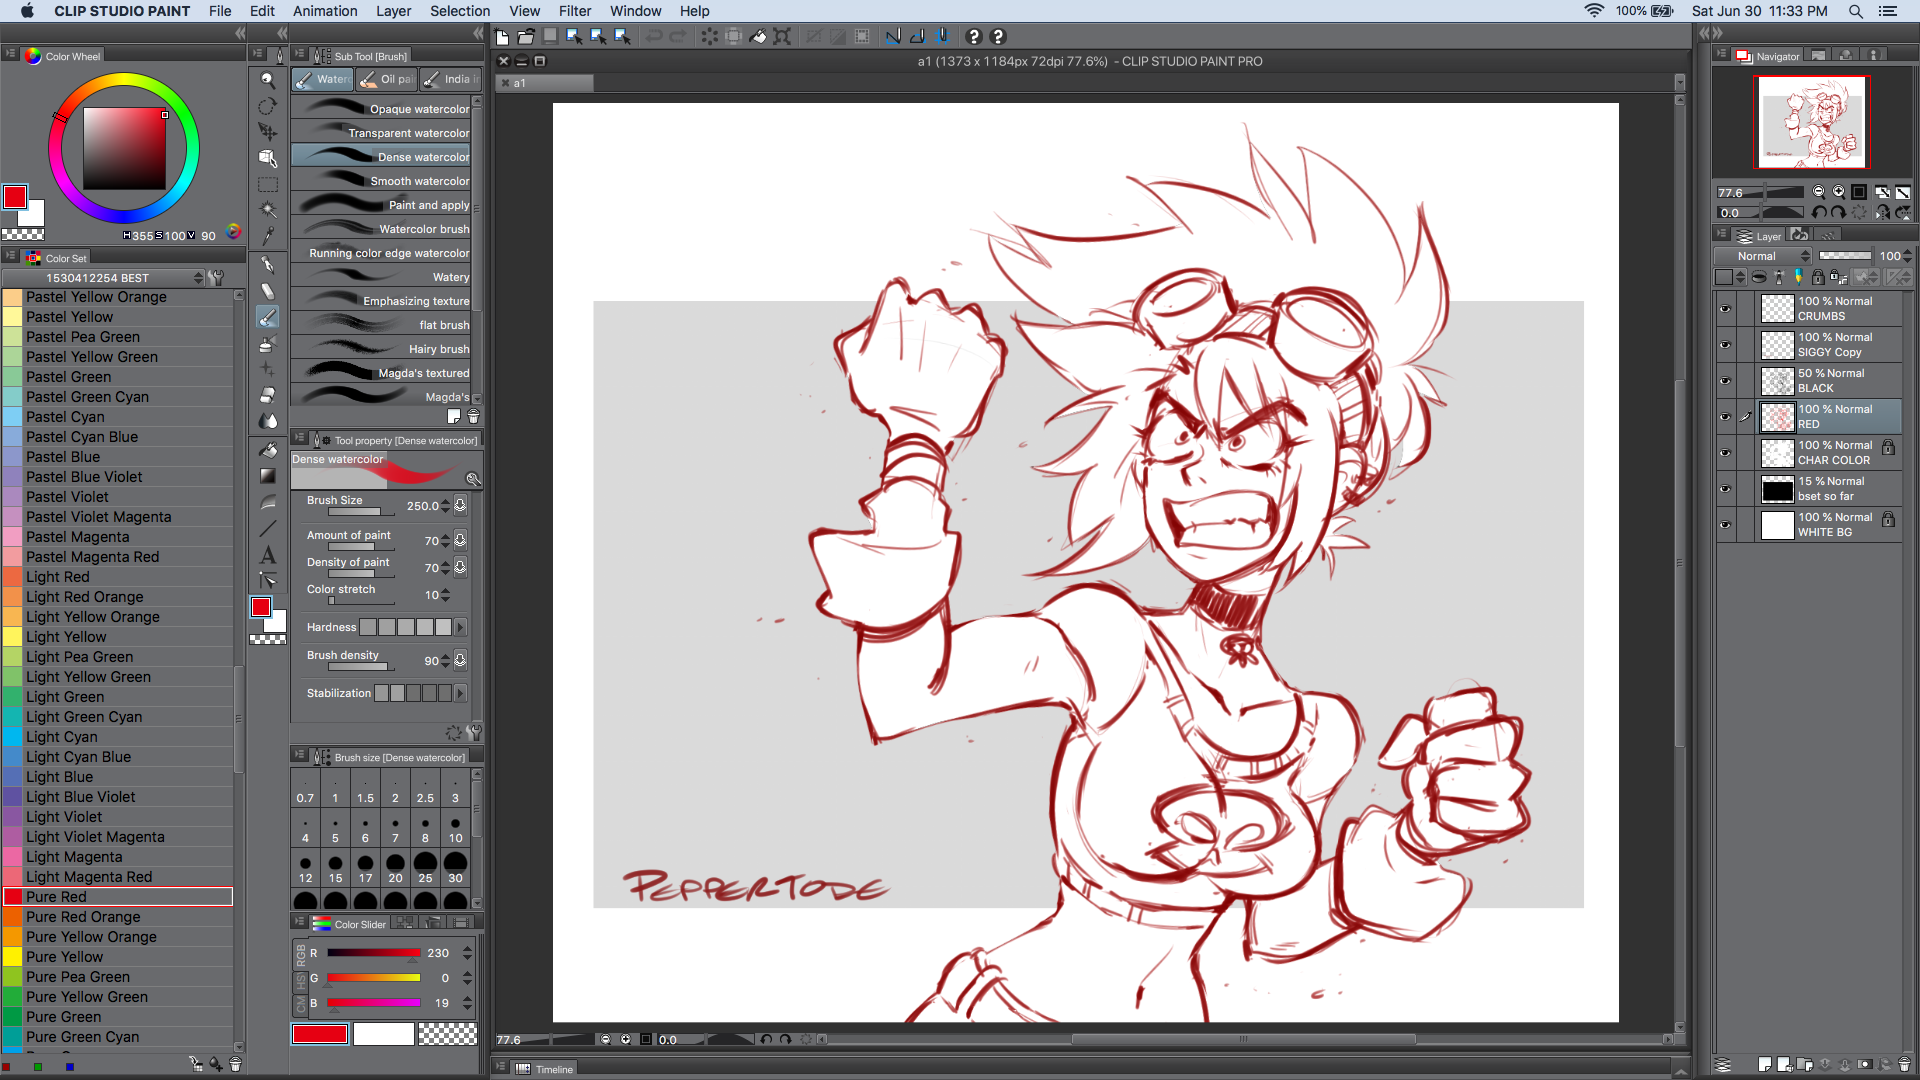Viewport: 1920px width, 1080px height.
Task: Create a new canvas from the command bar
Action: pyautogui.click(x=502, y=37)
